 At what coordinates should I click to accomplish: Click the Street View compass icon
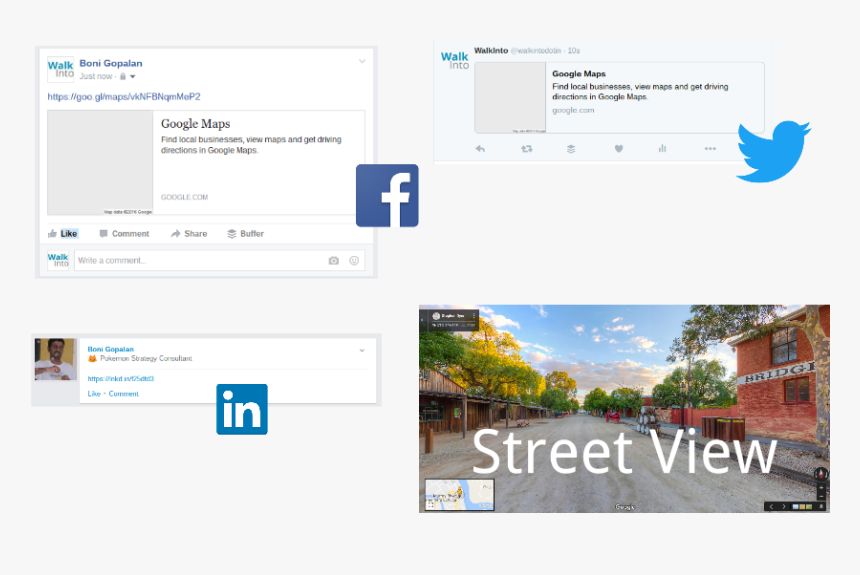pyautogui.click(x=821, y=474)
